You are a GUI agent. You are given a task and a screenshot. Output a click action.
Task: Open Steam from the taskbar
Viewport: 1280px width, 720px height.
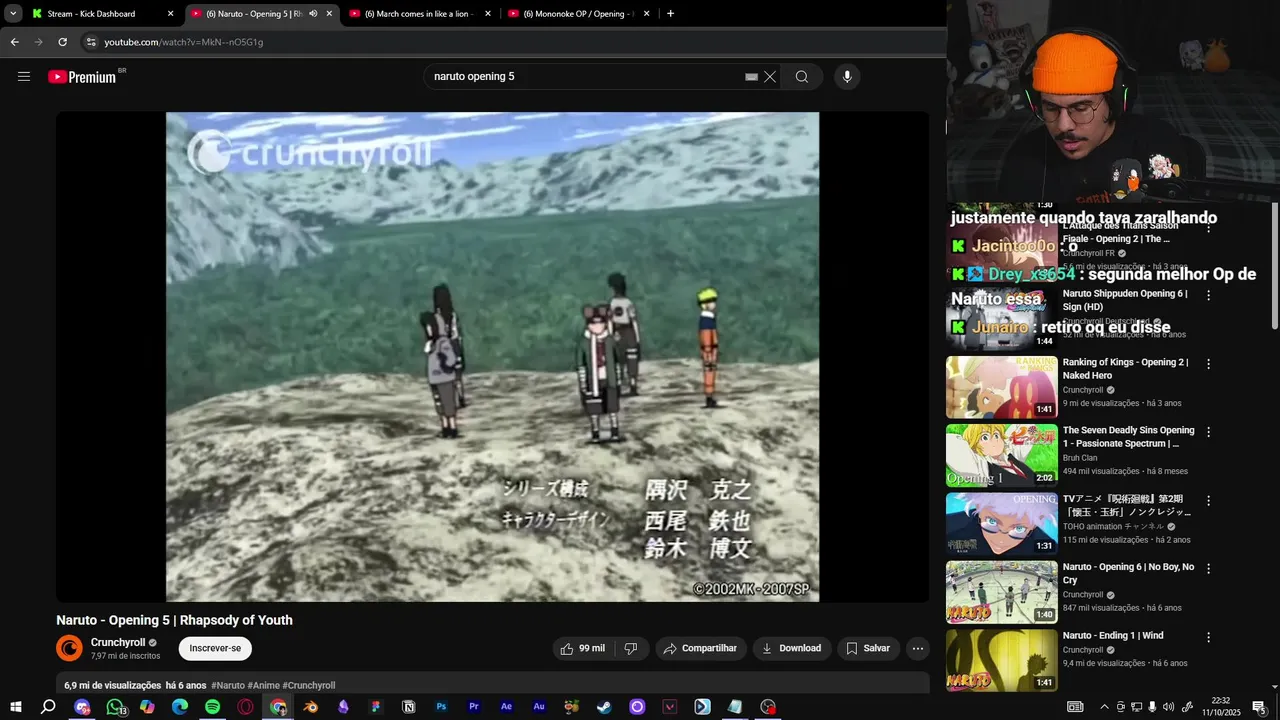coord(604,707)
